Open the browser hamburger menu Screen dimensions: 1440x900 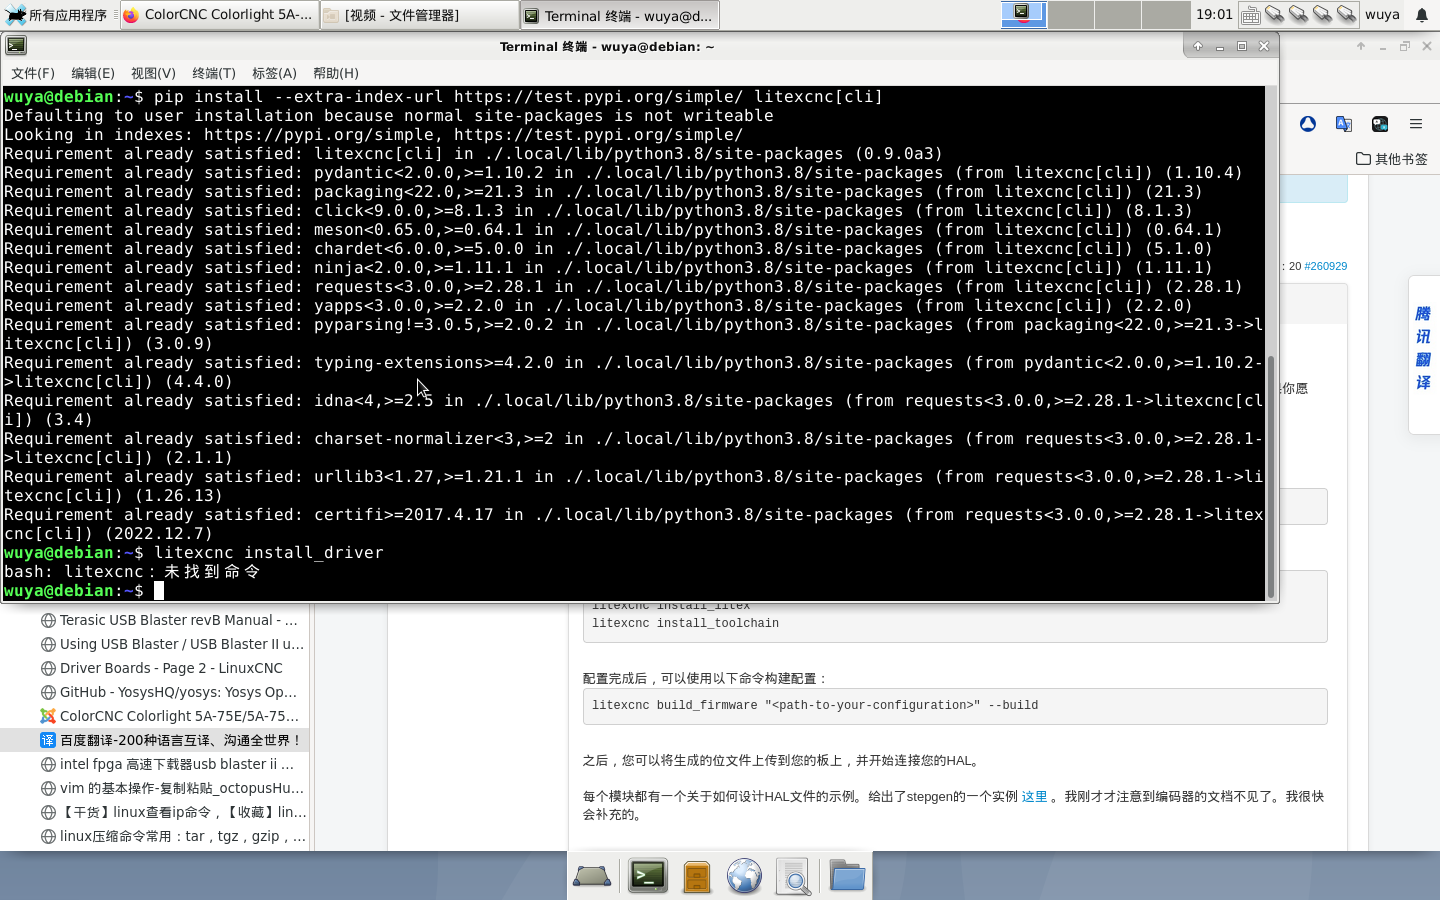(x=1415, y=124)
